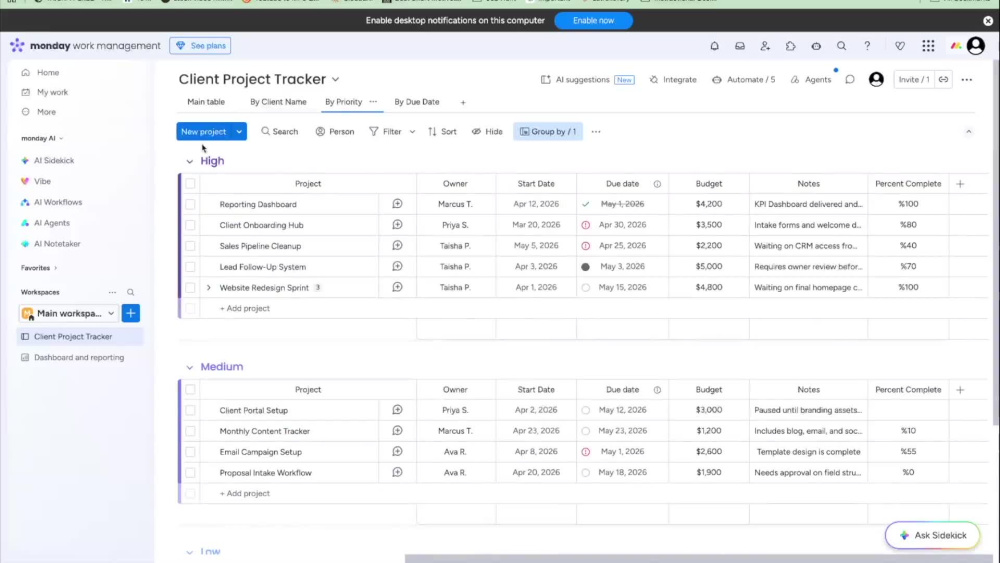Viewport: 1000px width, 563px height.
Task: Click the Enable now button
Action: (x=593, y=20)
